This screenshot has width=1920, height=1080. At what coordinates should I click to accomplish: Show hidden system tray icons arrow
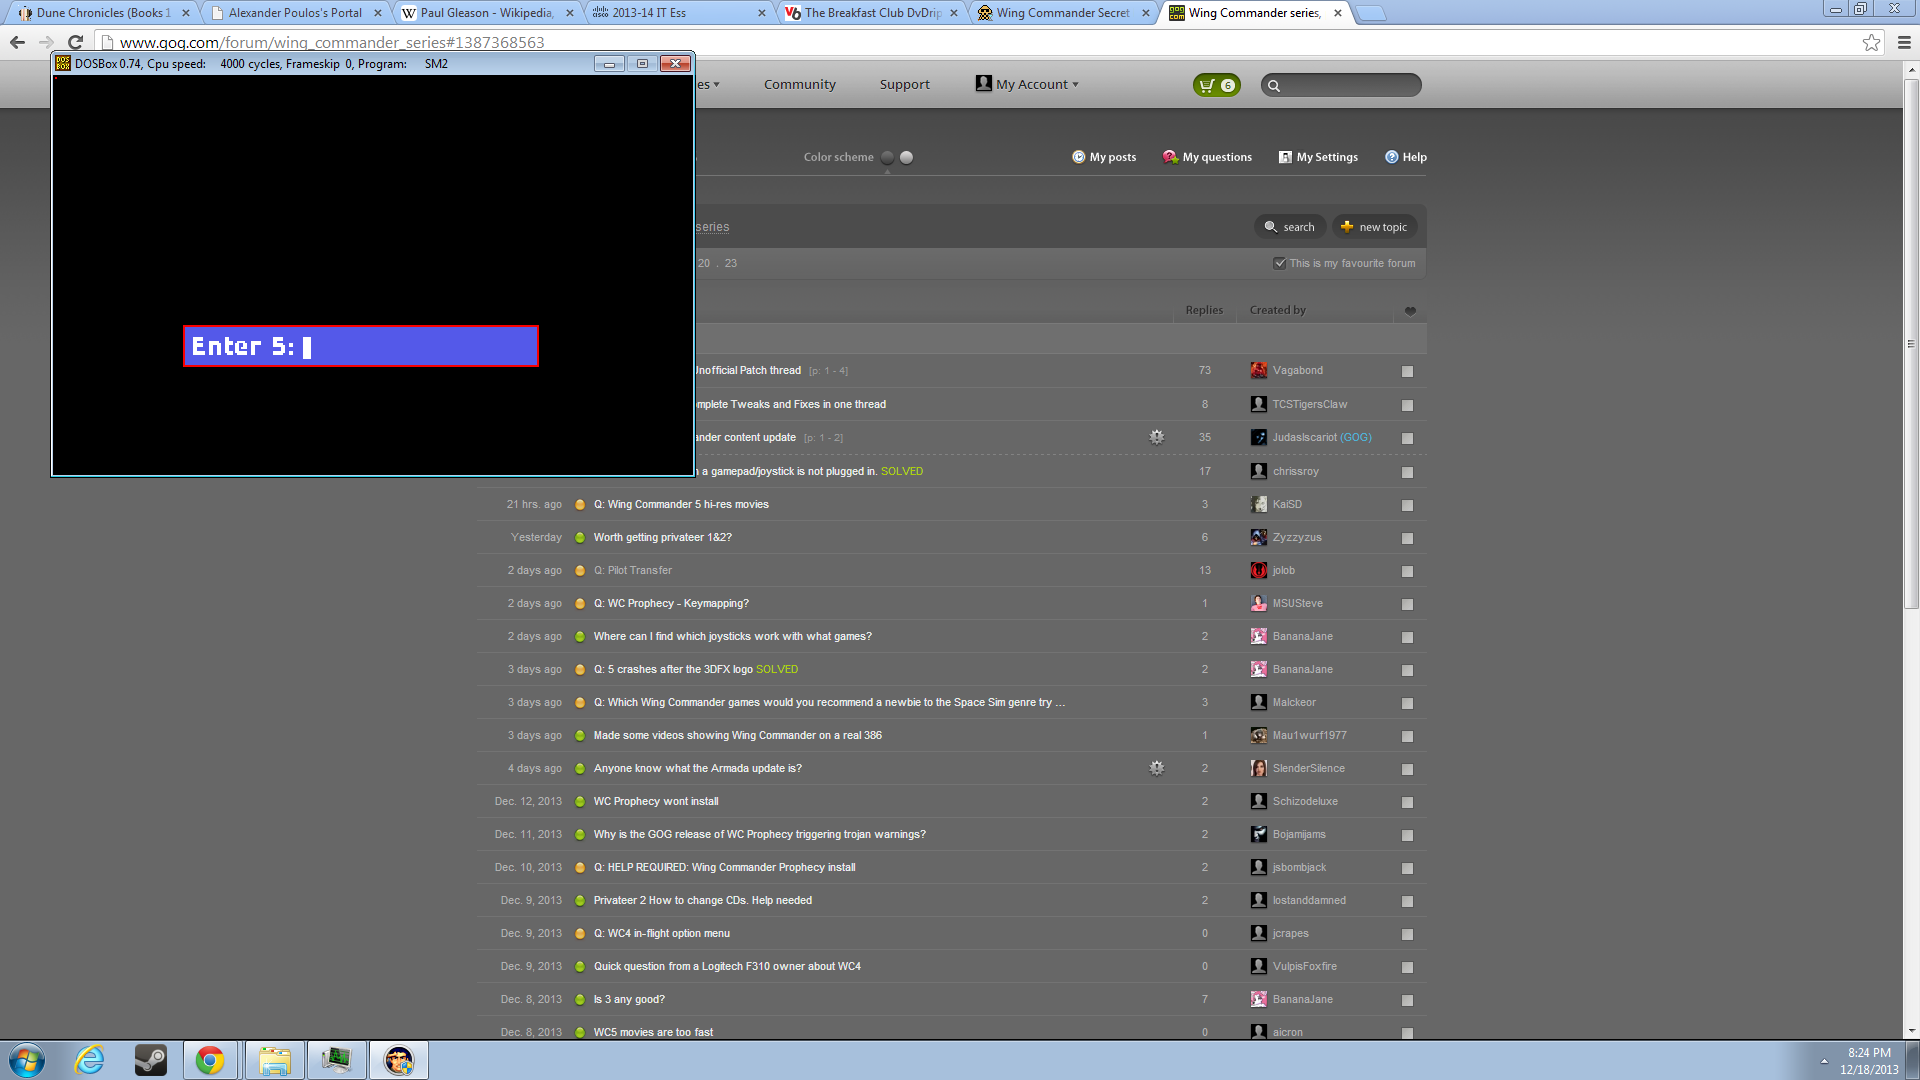[1824, 1060]
